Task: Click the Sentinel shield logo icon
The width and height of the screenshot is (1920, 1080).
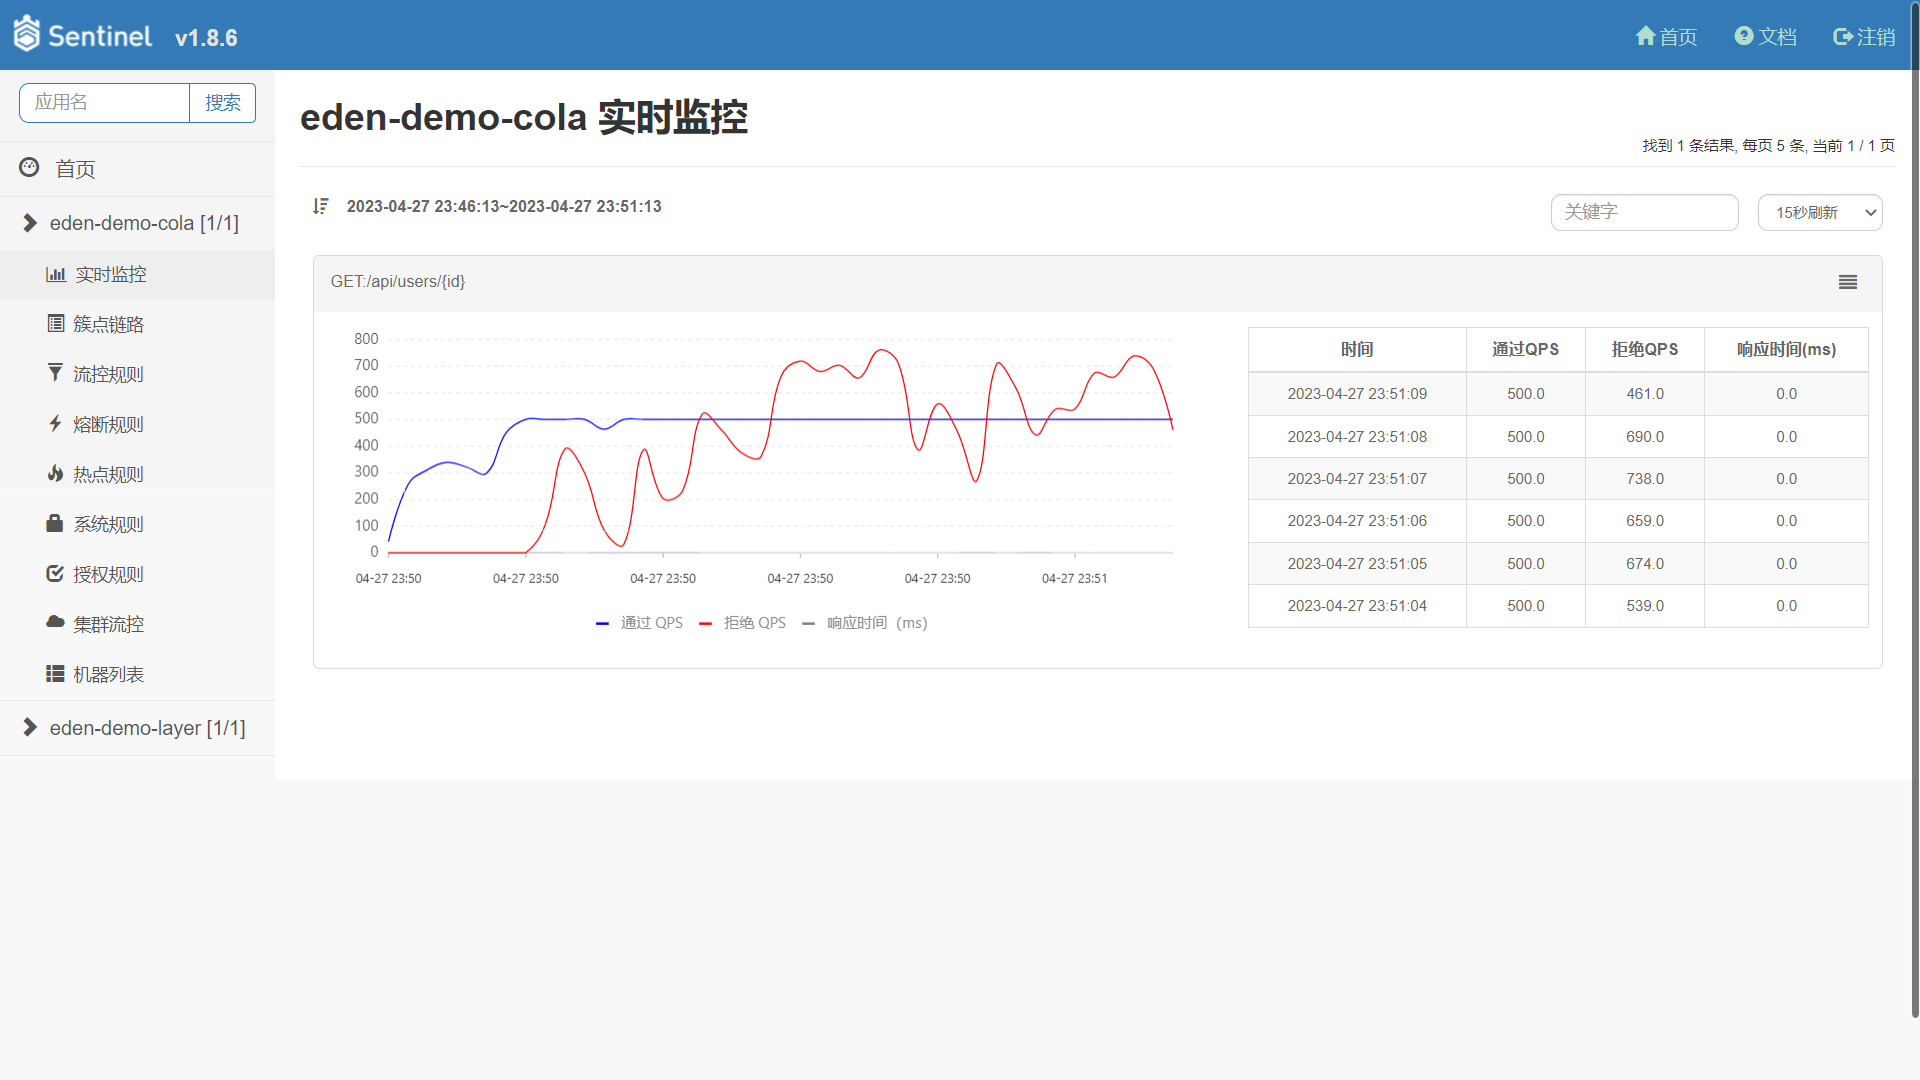Action: 27,34
